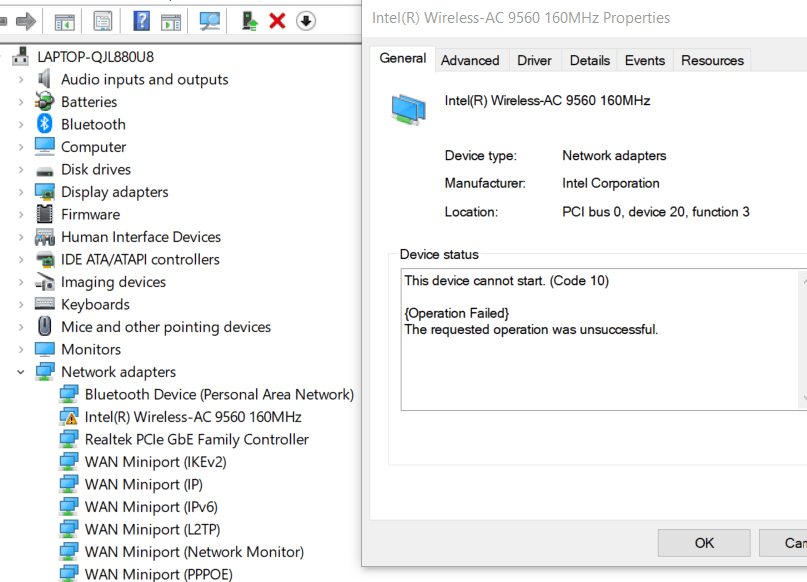Click Scan for hardware changes icon
Image resolution: width=807 pixels, height=582 pixels.
tap(209, 21)
